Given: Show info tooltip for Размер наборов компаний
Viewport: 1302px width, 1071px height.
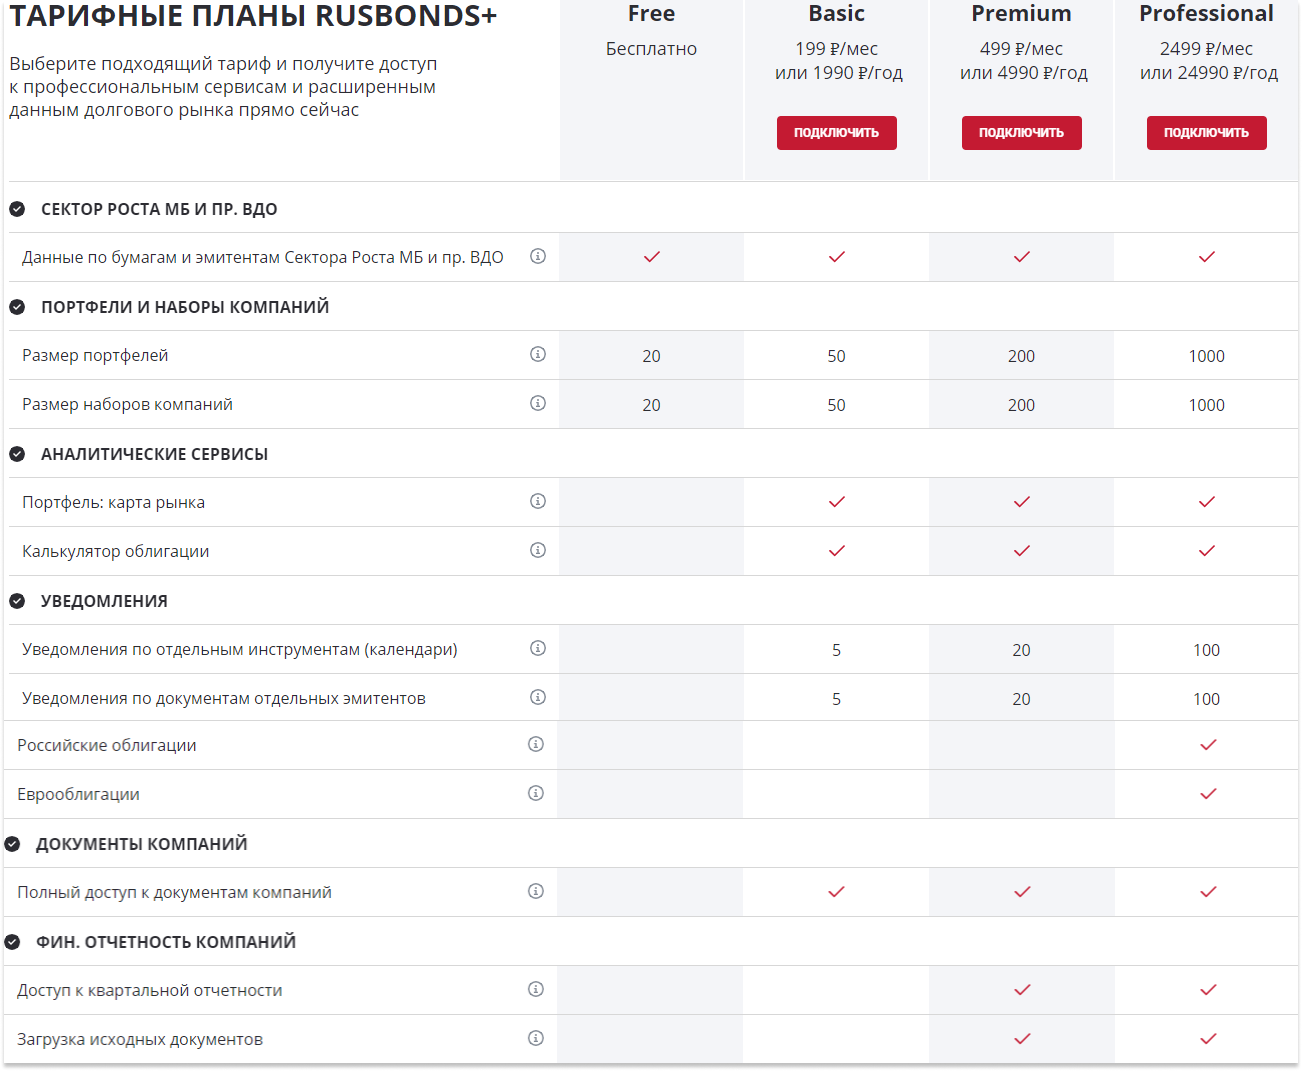Looking at the screenshot, I should coord(538,403).
